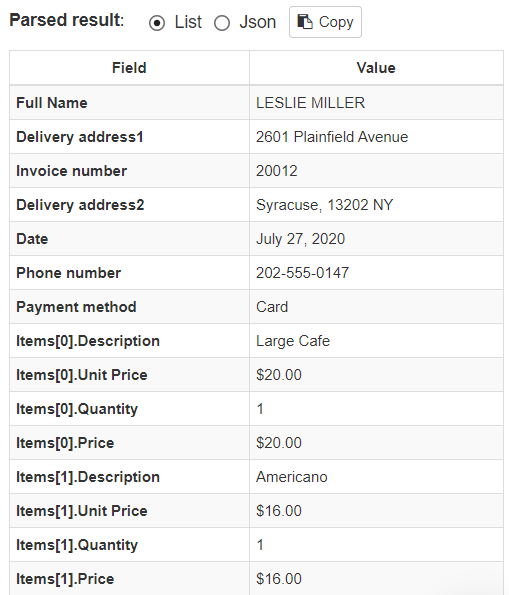The height and width of the screenshot is (595, 509).
Task: Select the Invoice number value 20012
Action: (x=276, y=171)
